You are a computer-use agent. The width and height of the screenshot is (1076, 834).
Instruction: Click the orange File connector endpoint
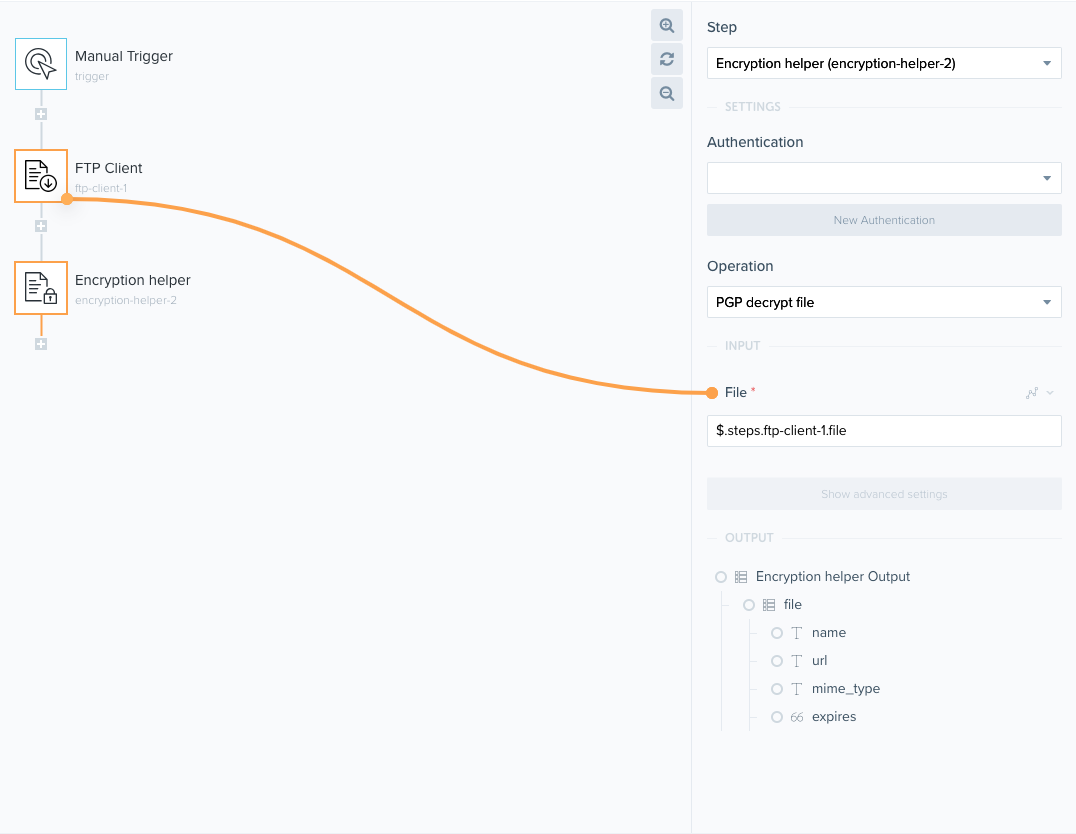pyautogui.click(x=712, y=393)
